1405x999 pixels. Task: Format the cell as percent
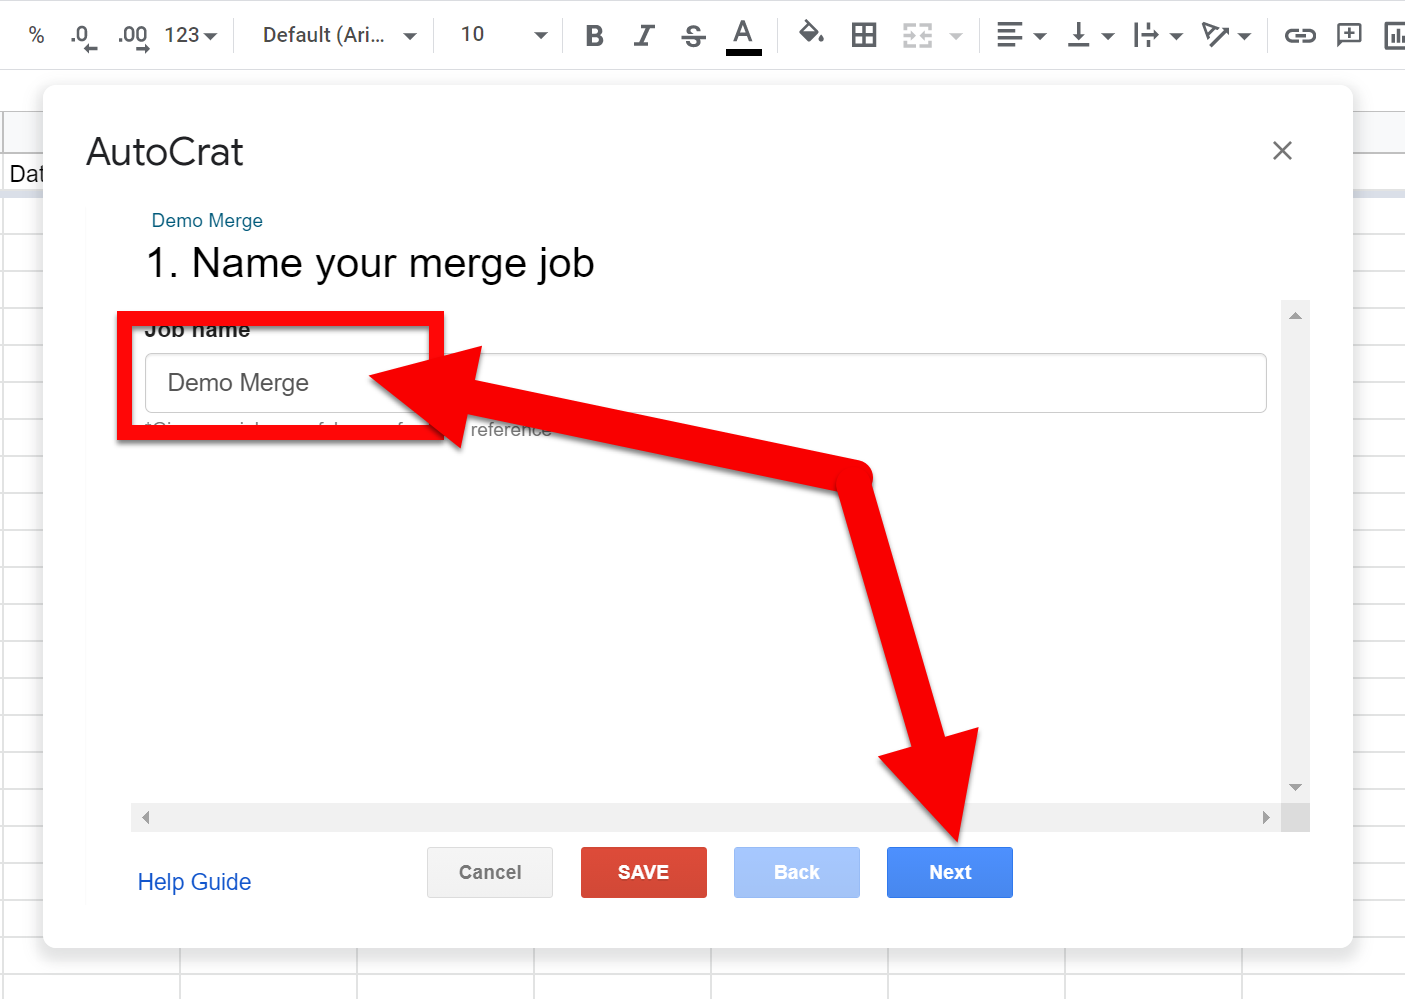[37, 35]
